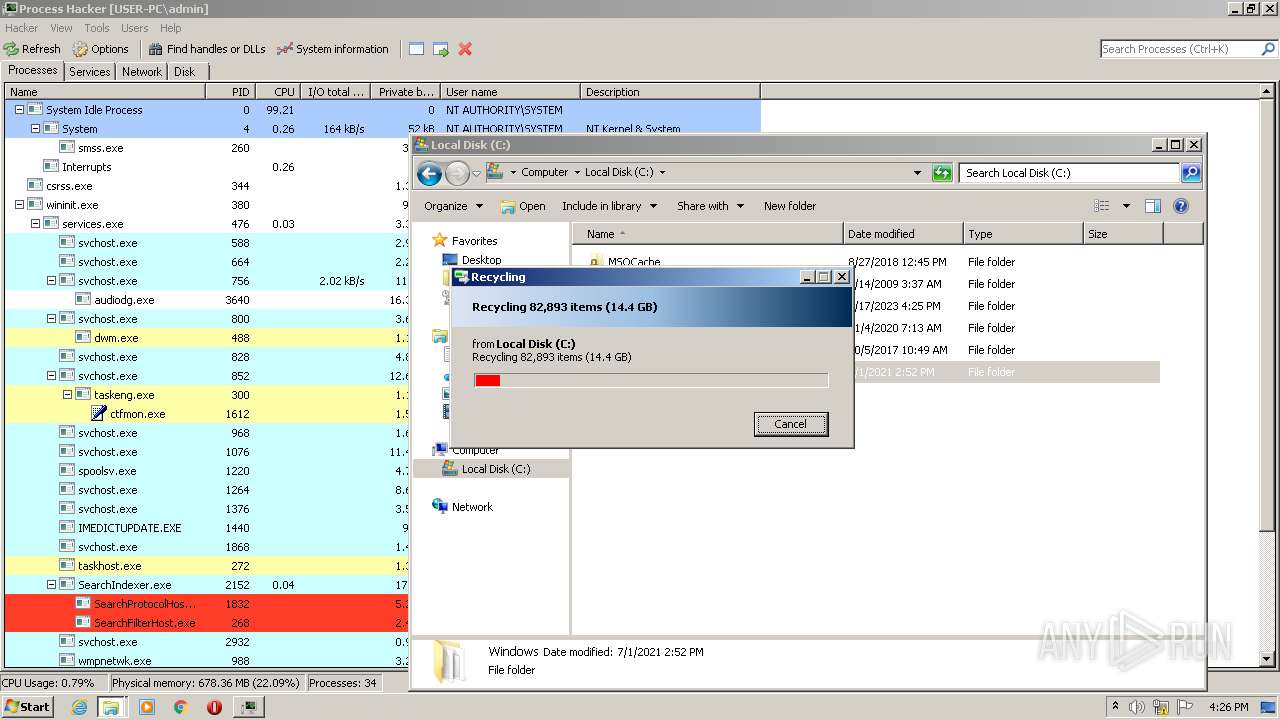Collapse the SearchIndexer.exe node

click(51, 585)
